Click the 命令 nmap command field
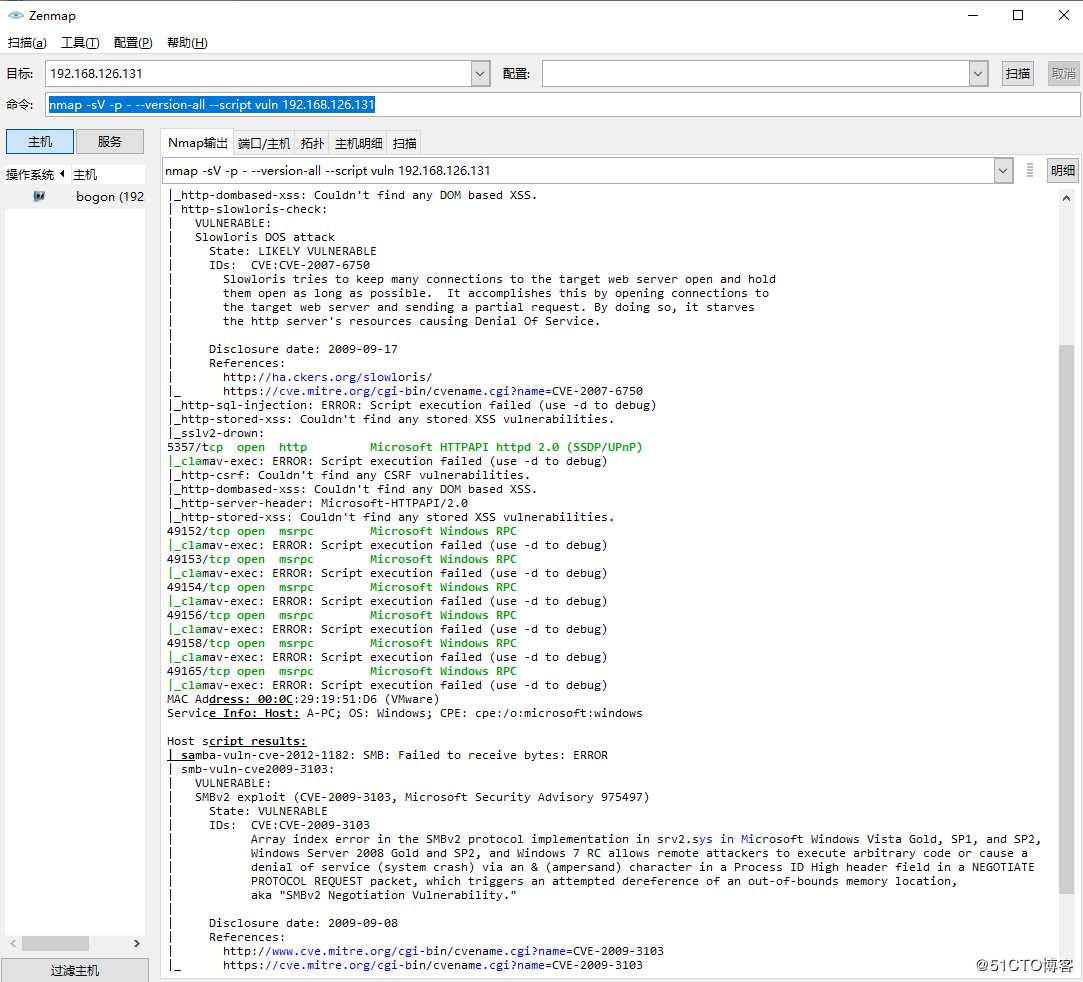 pos(563,104)
